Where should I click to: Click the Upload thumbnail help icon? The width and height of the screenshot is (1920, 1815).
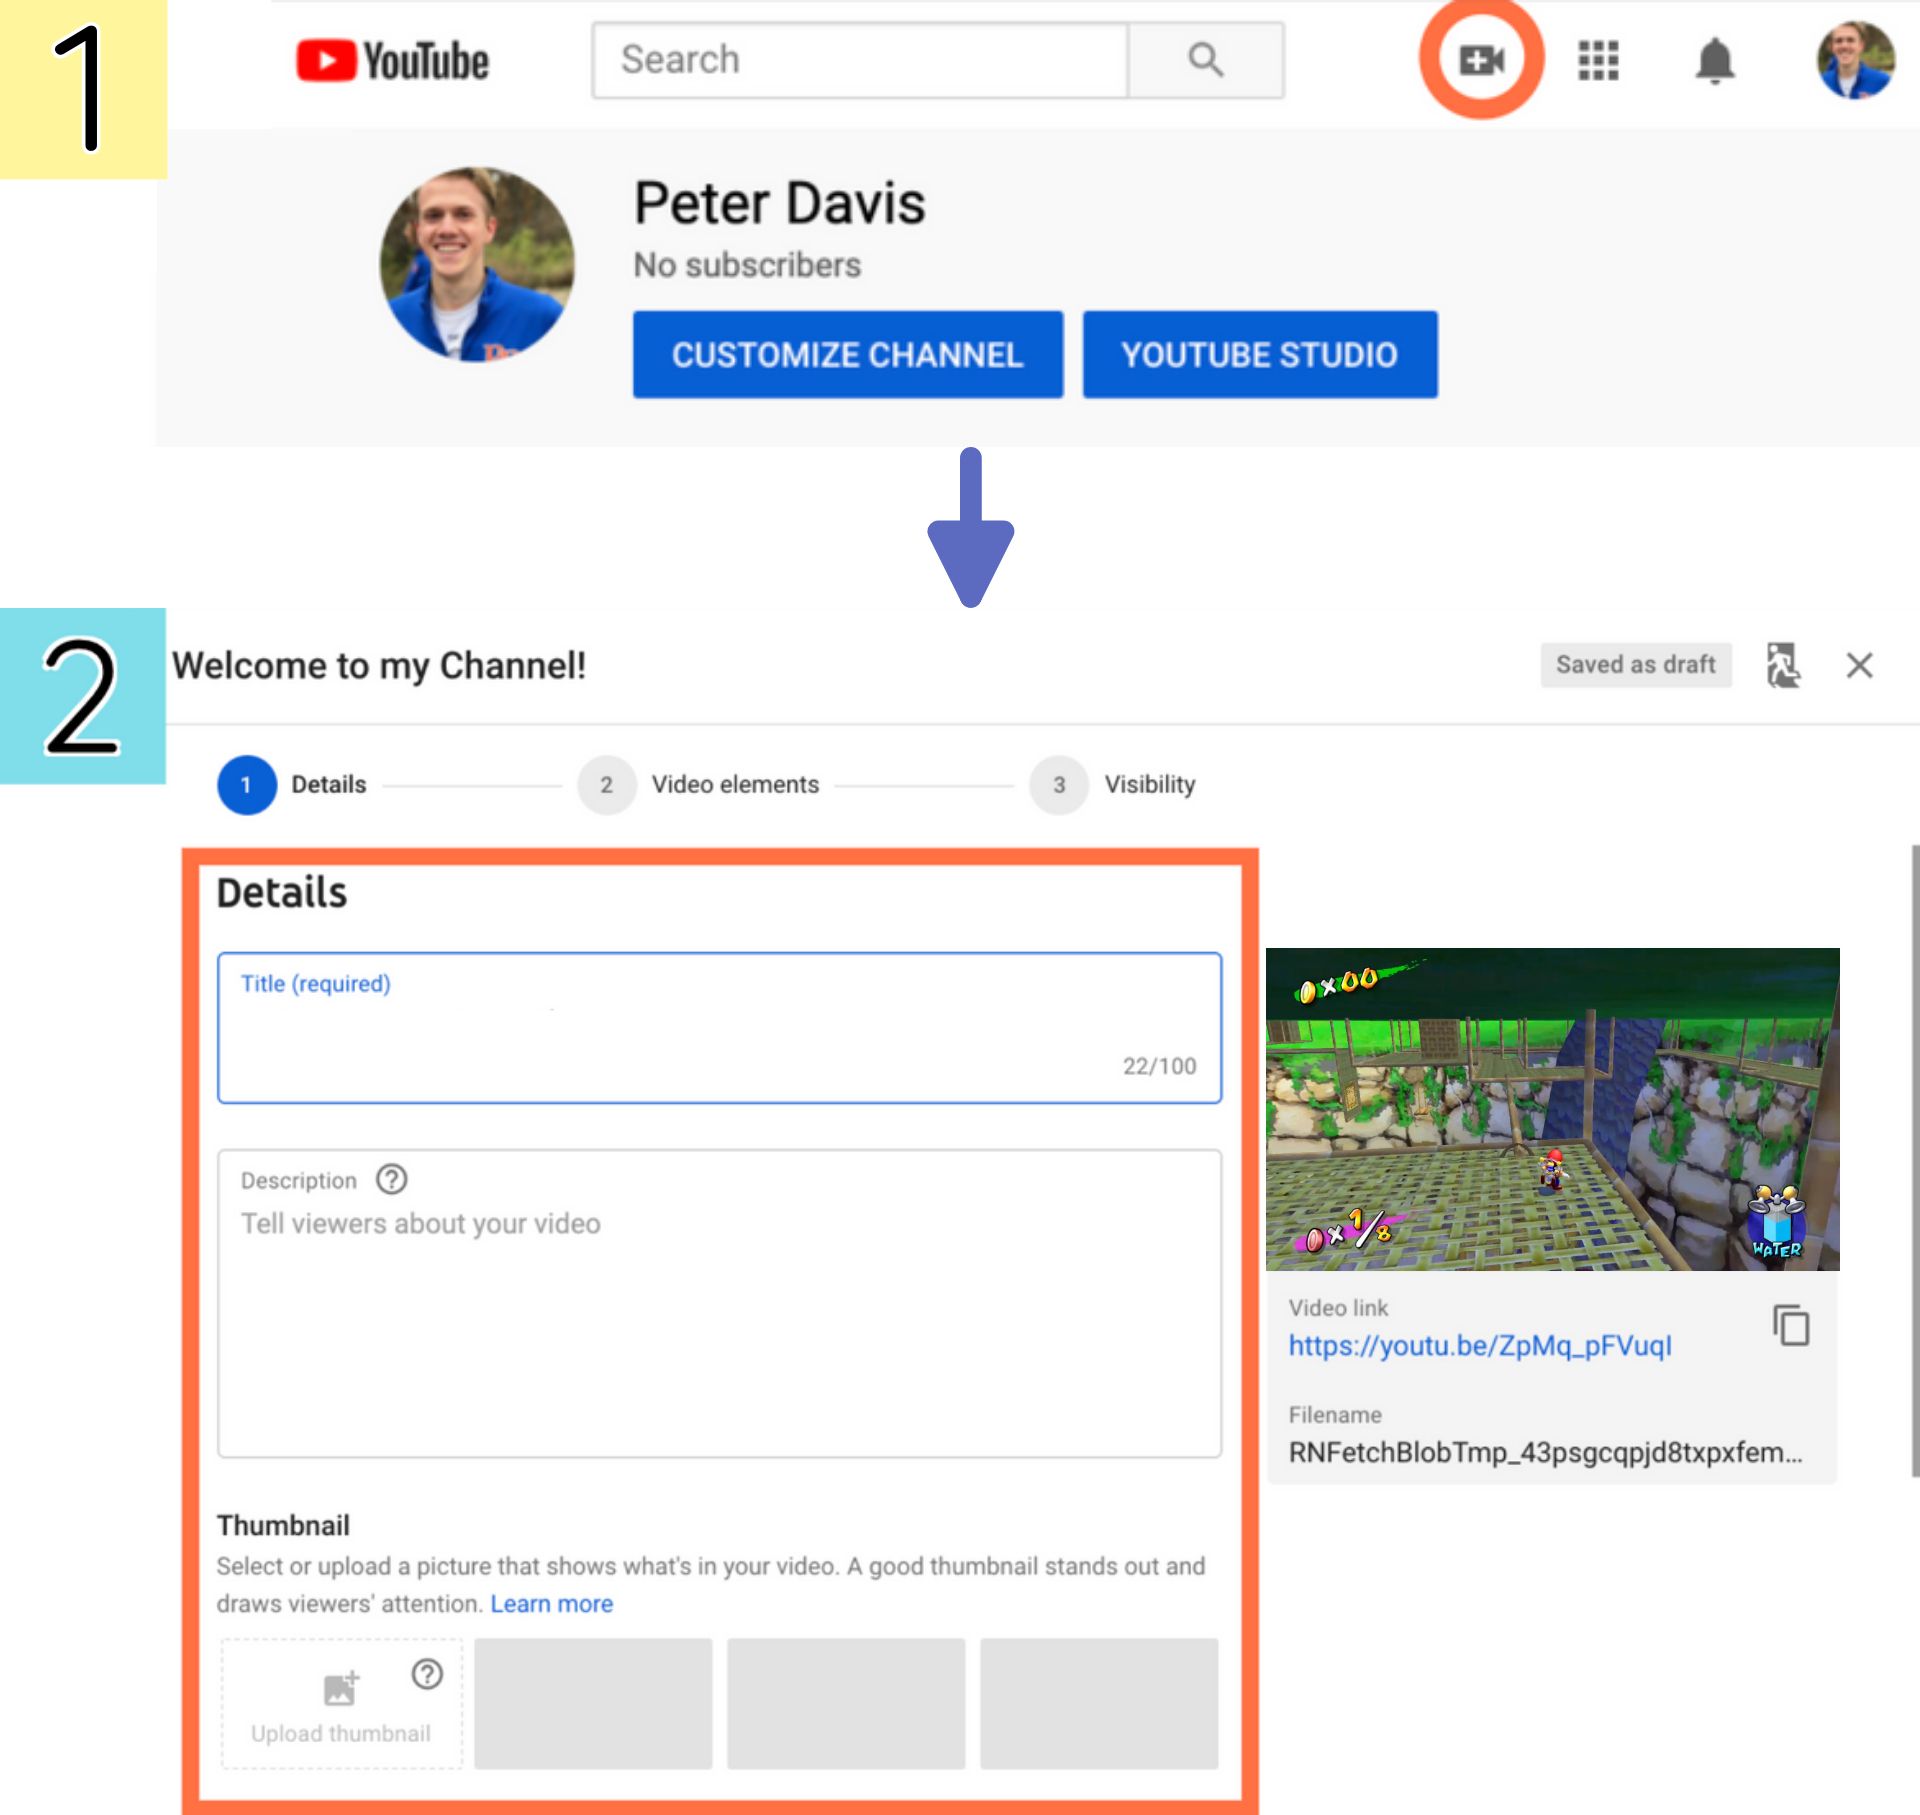tap(427, 1674)
